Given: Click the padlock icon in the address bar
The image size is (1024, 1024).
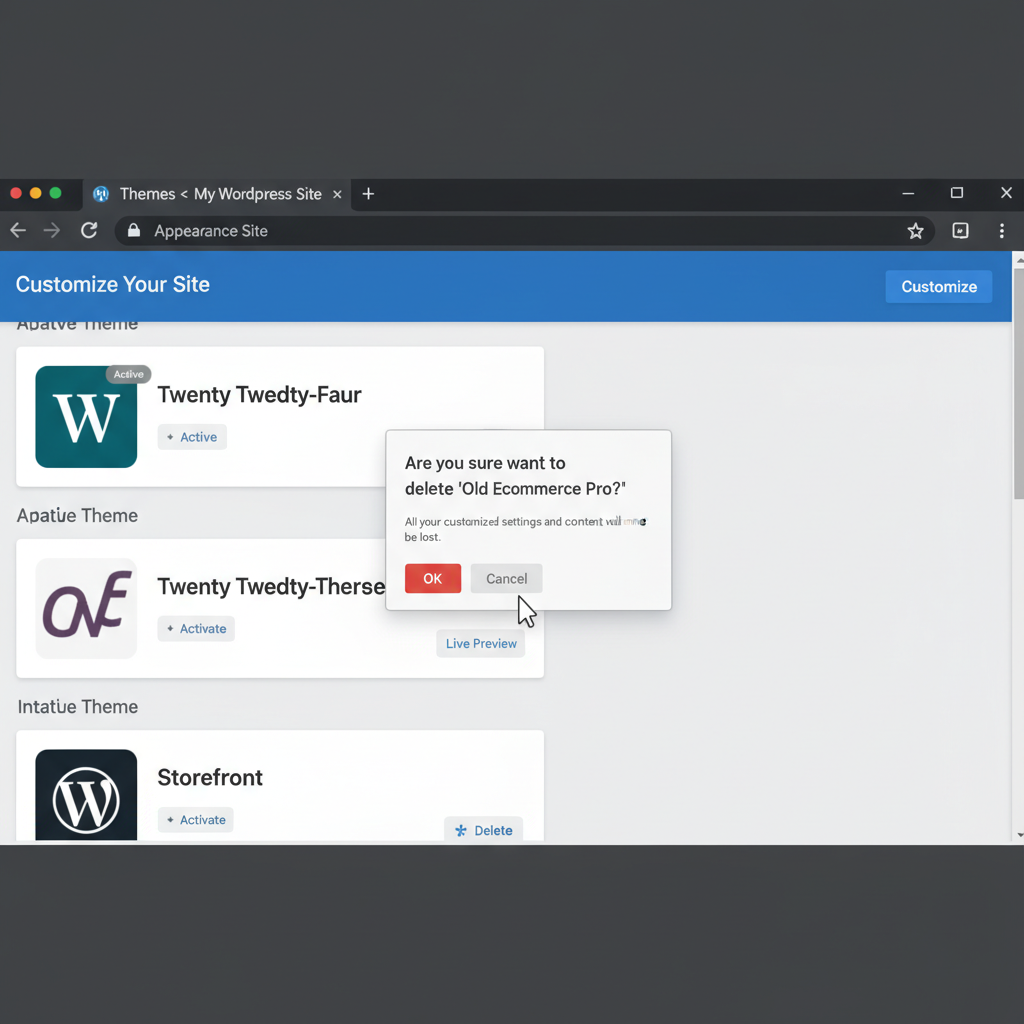Looking at the screenshot, I should coord(133,230).
